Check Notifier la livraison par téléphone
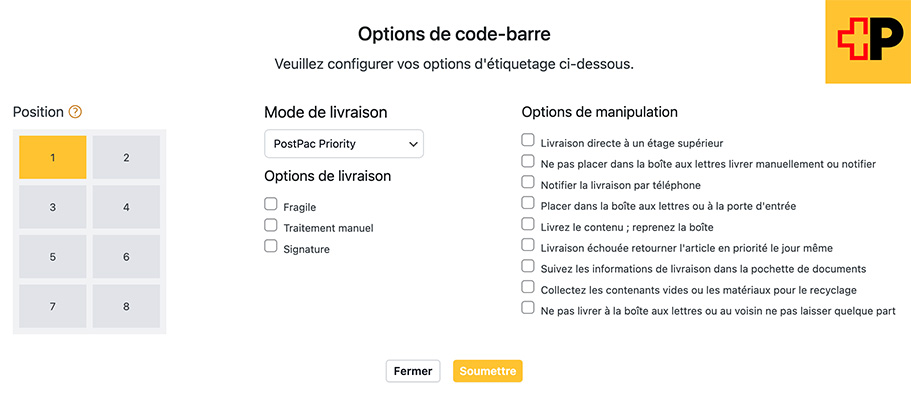 528,182
